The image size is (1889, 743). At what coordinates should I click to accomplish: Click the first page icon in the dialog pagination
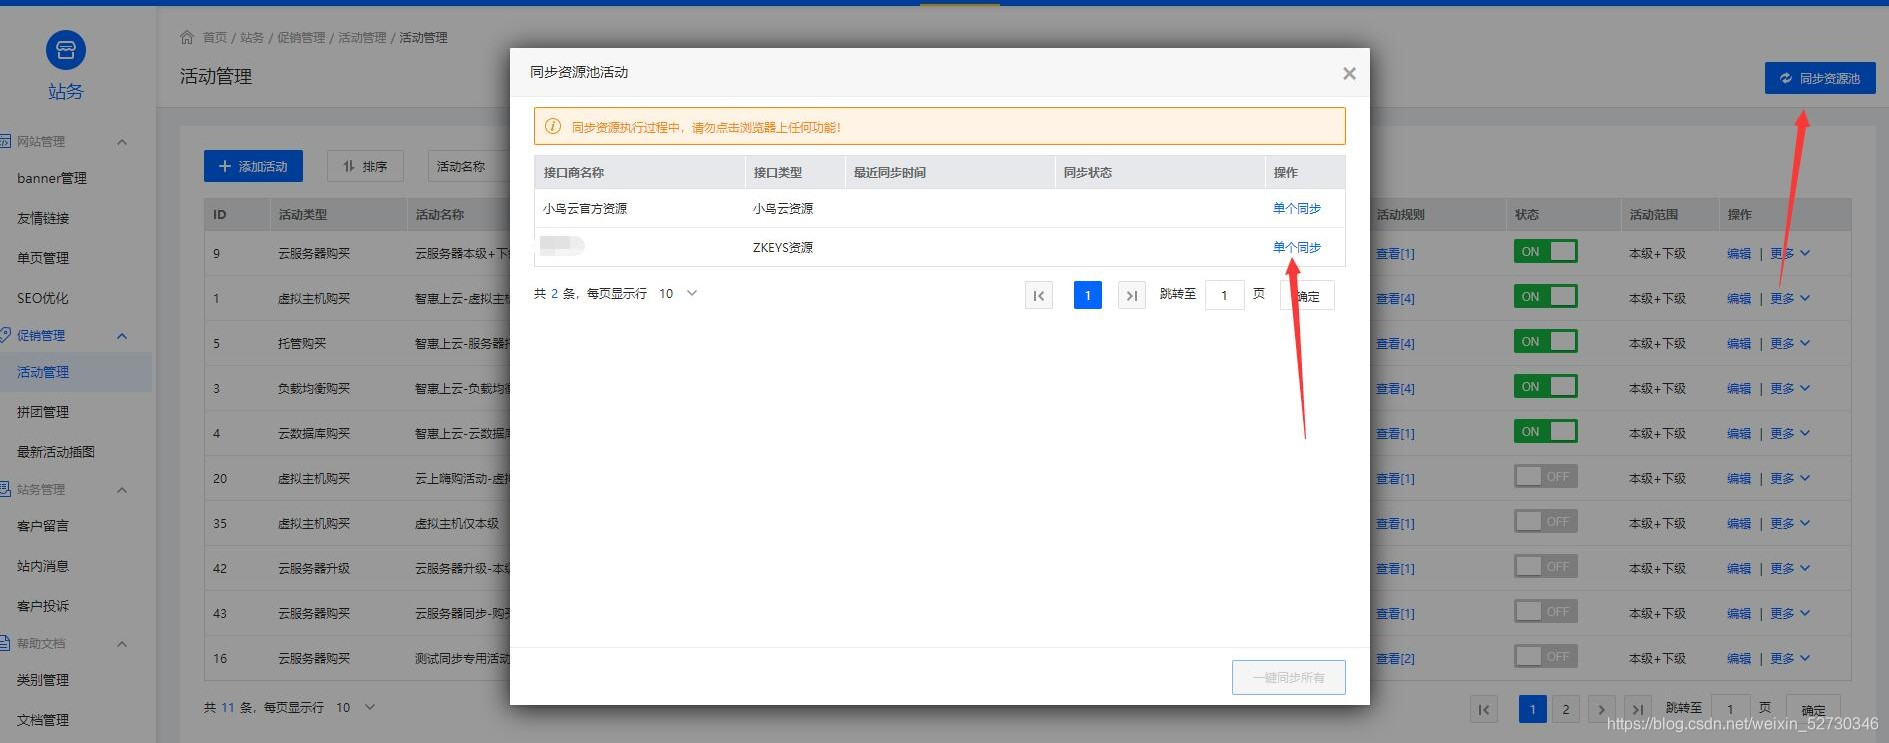[x=1039, y=295]
